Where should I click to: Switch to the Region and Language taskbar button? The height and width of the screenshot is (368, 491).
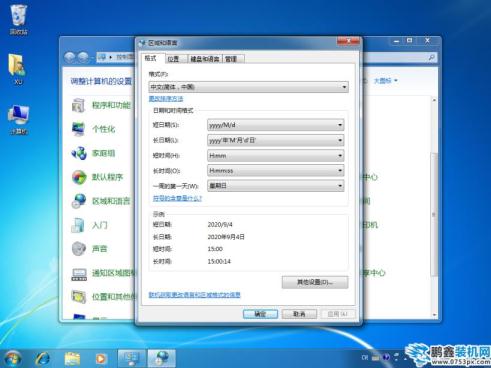pyautogui.click(x=161, y=359)
